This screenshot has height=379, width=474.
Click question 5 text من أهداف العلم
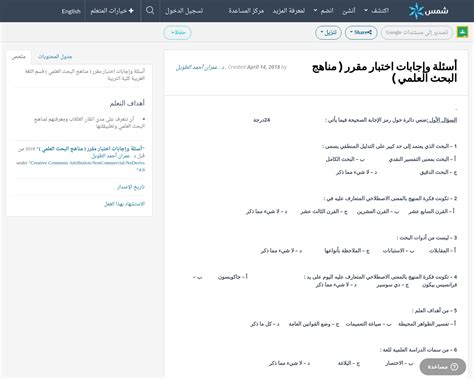tap(434, 311)
